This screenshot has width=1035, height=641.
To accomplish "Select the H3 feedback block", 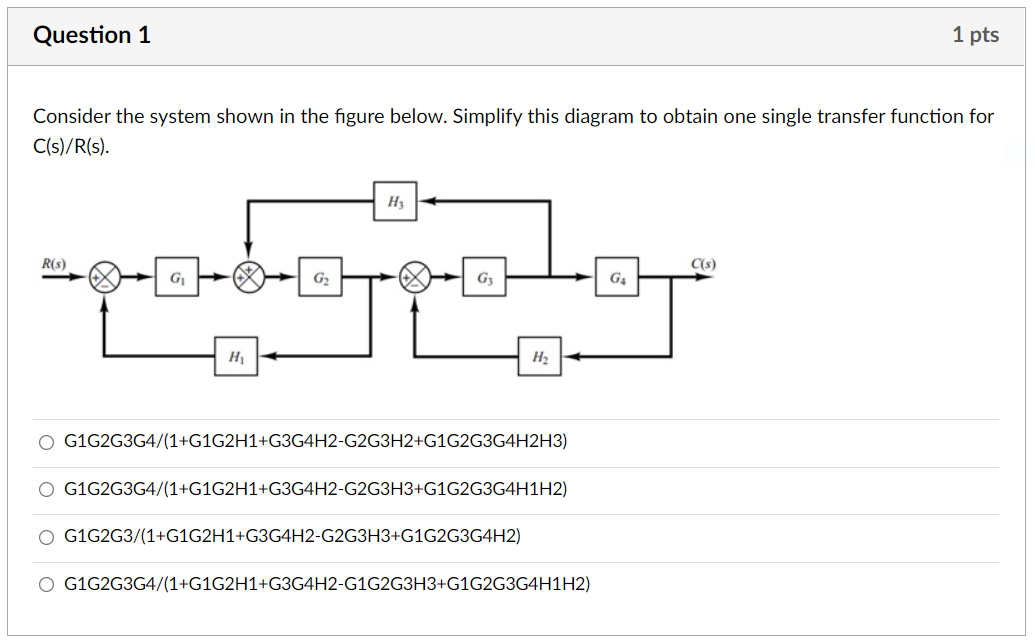I will pos(396,200).
